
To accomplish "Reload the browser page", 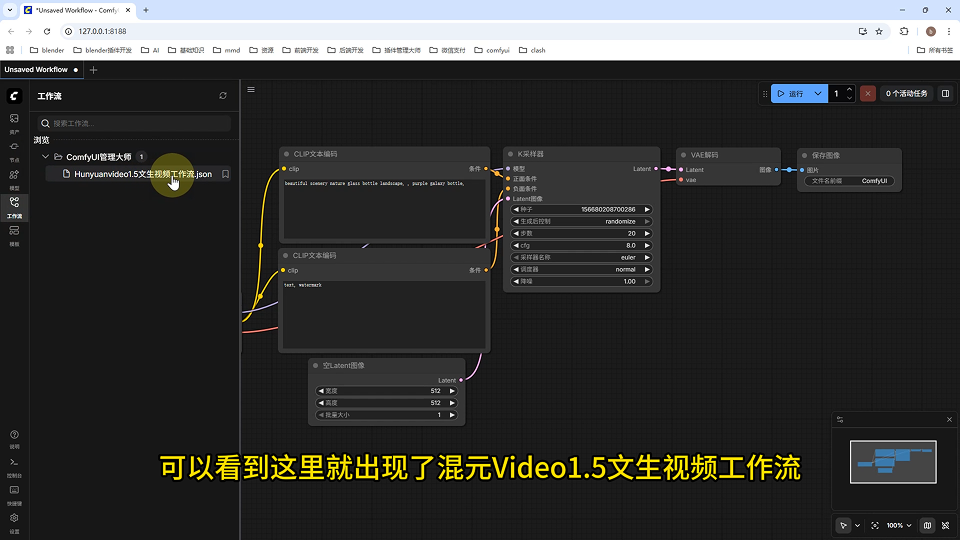I will [47, 31].
